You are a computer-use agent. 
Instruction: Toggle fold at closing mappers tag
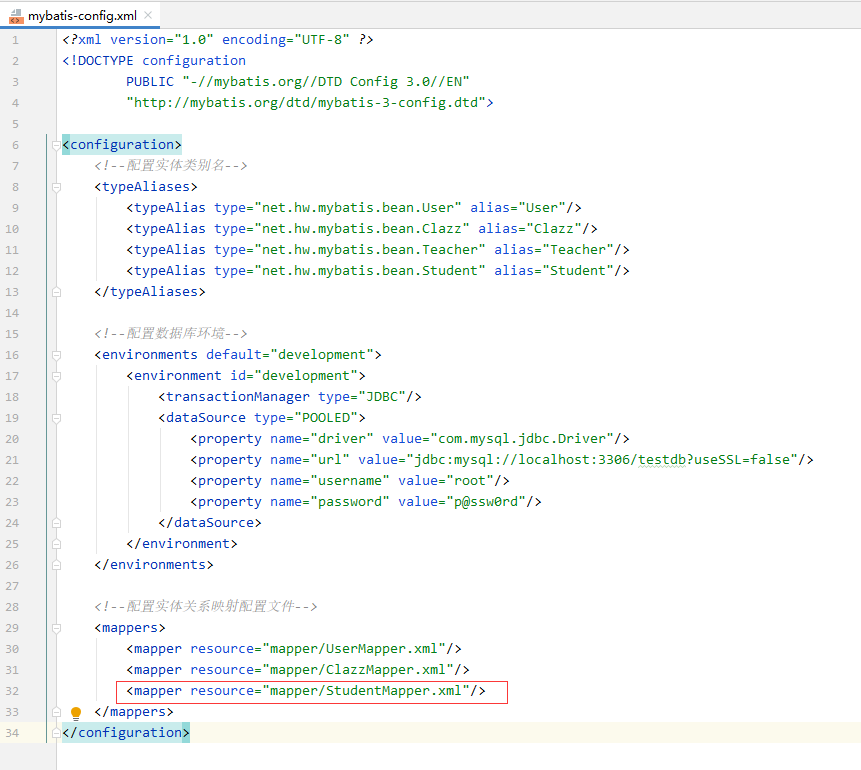pos(56,712)
